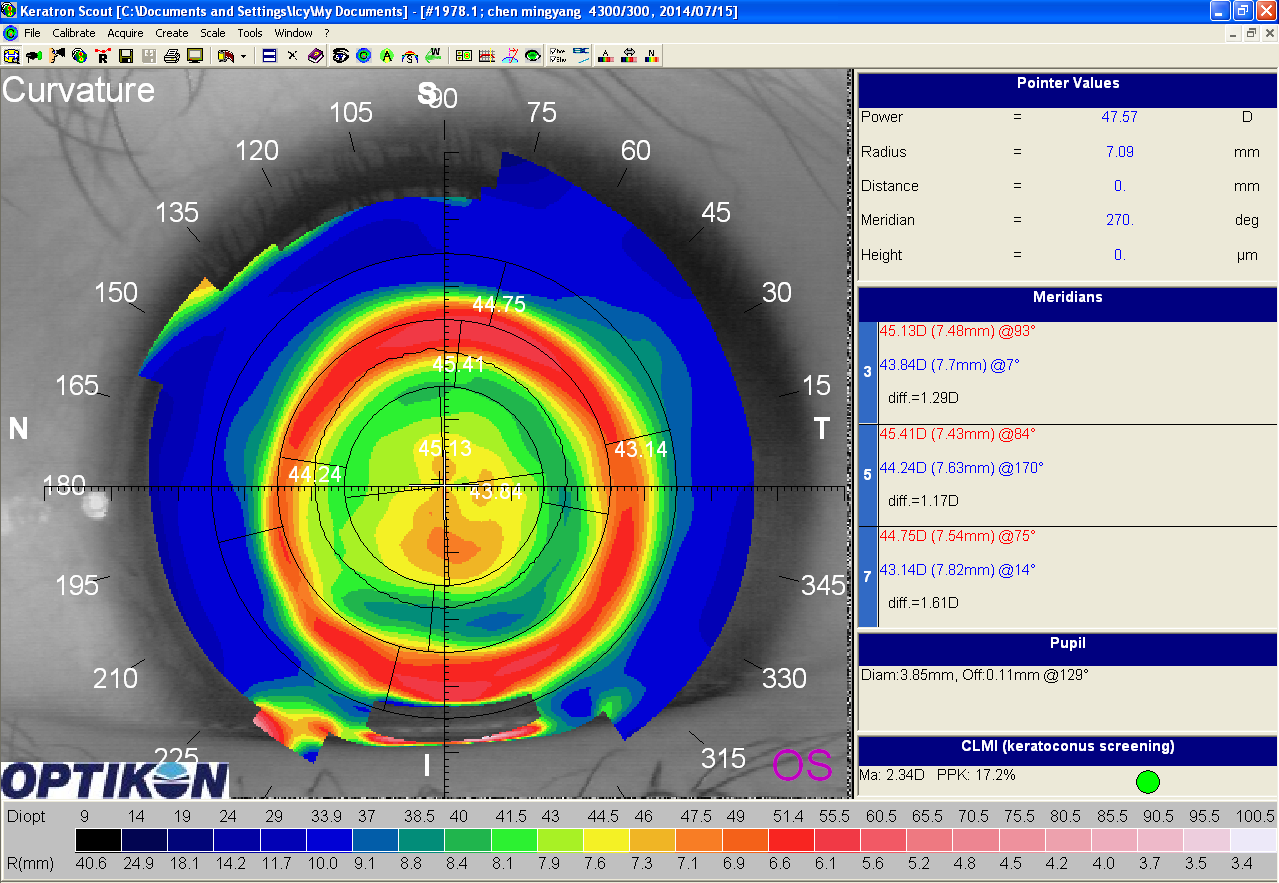Expand the dropdown arrow beside the map icon
This screenshot has width=1279, height=883.
243,56
